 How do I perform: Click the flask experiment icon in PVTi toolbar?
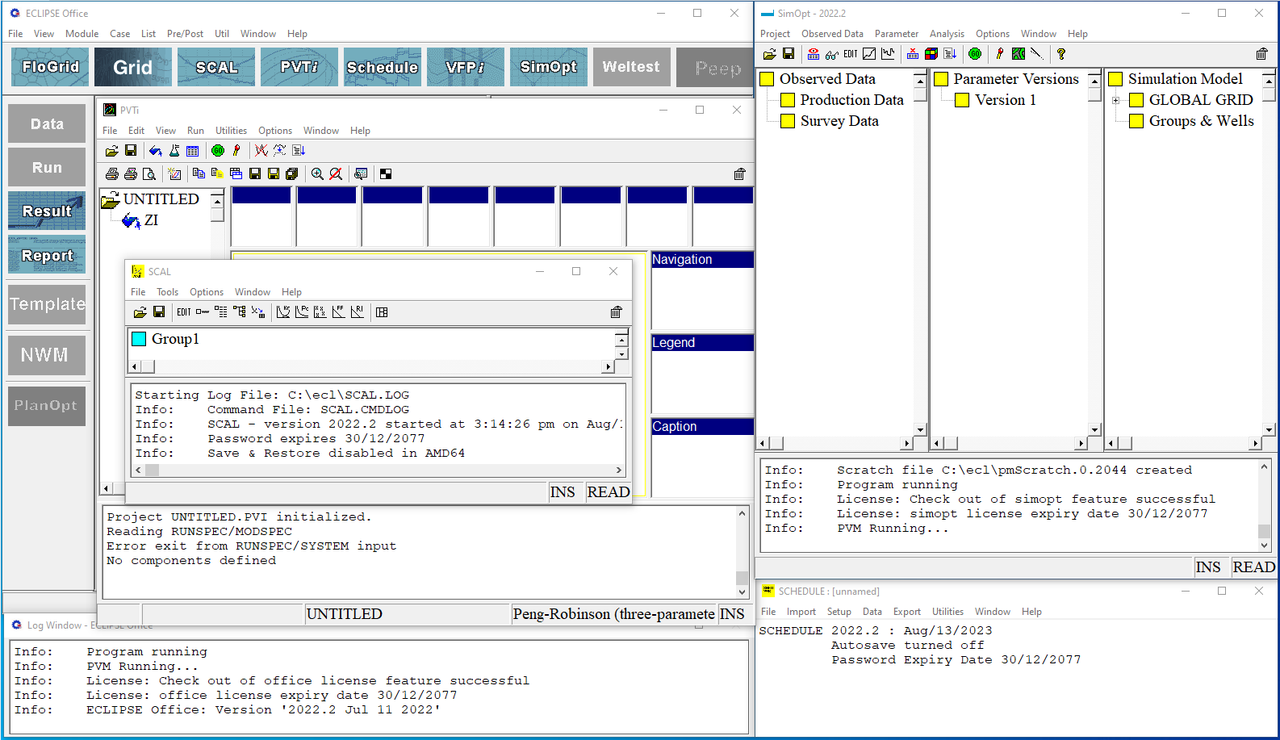pyautogui.click(x=174, y=151)
